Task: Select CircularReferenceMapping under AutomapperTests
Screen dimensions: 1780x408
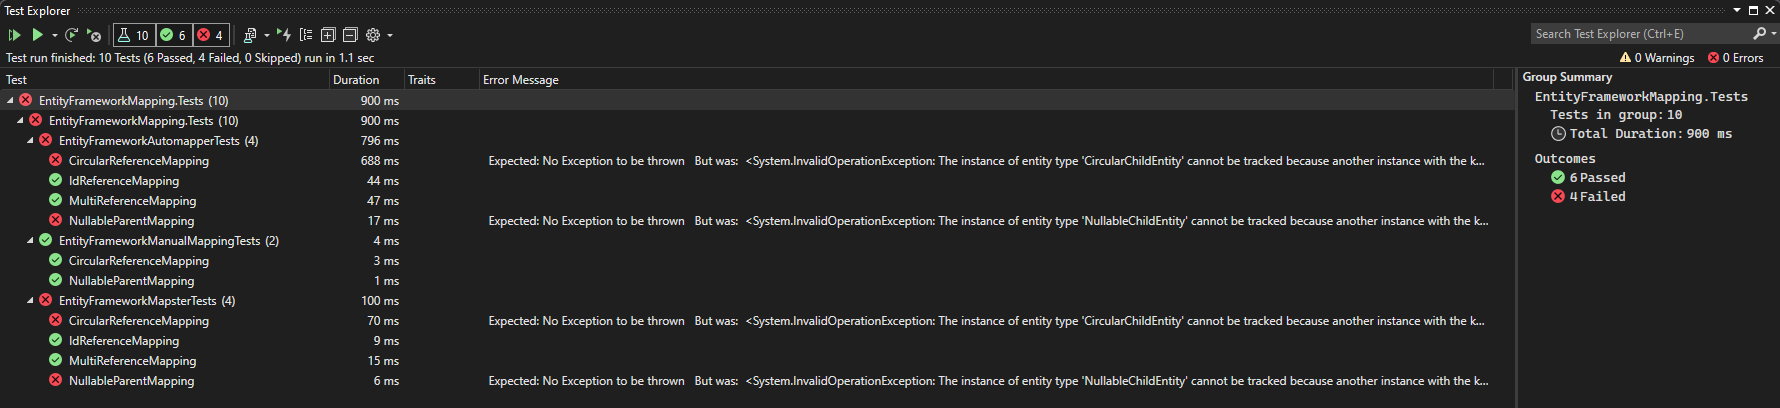Action: pos(758,160)
